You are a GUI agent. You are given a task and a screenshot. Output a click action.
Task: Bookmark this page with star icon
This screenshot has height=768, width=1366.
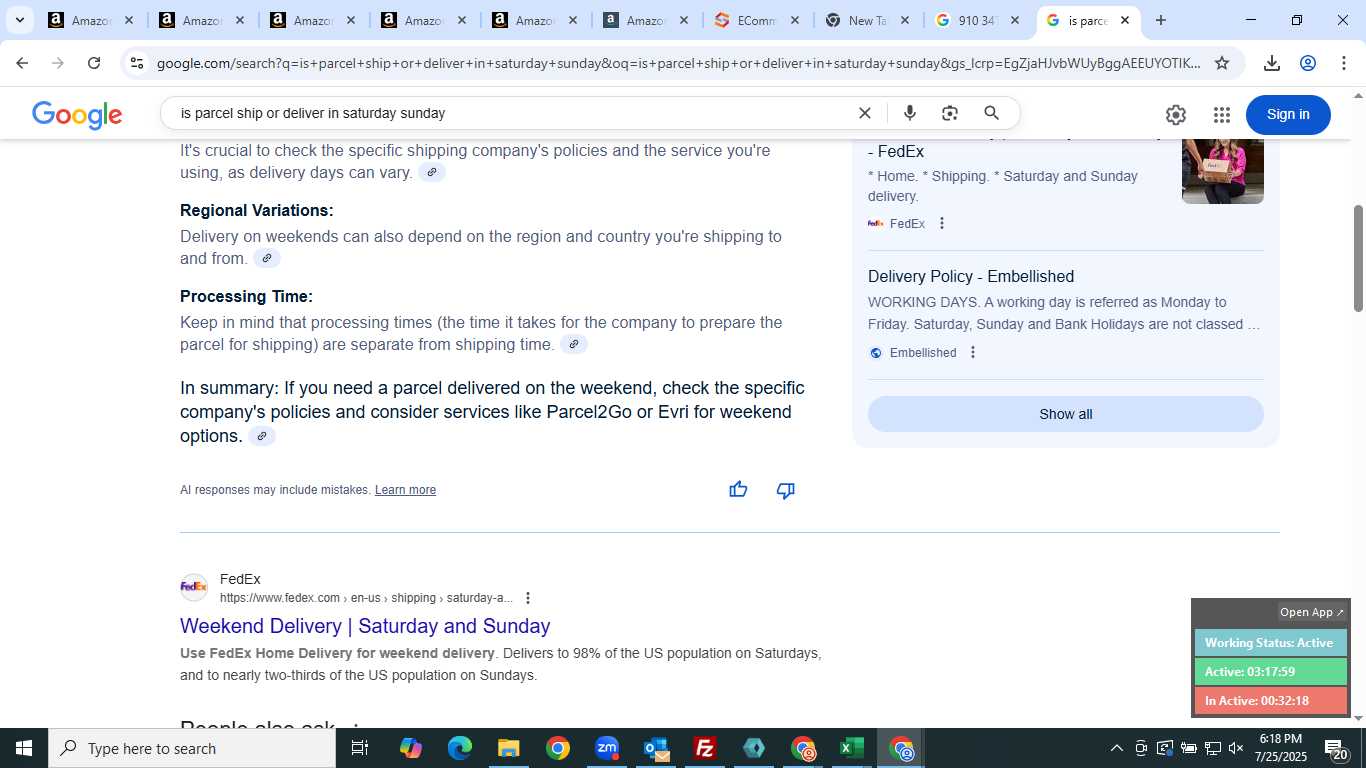[x=1221, y=63]
